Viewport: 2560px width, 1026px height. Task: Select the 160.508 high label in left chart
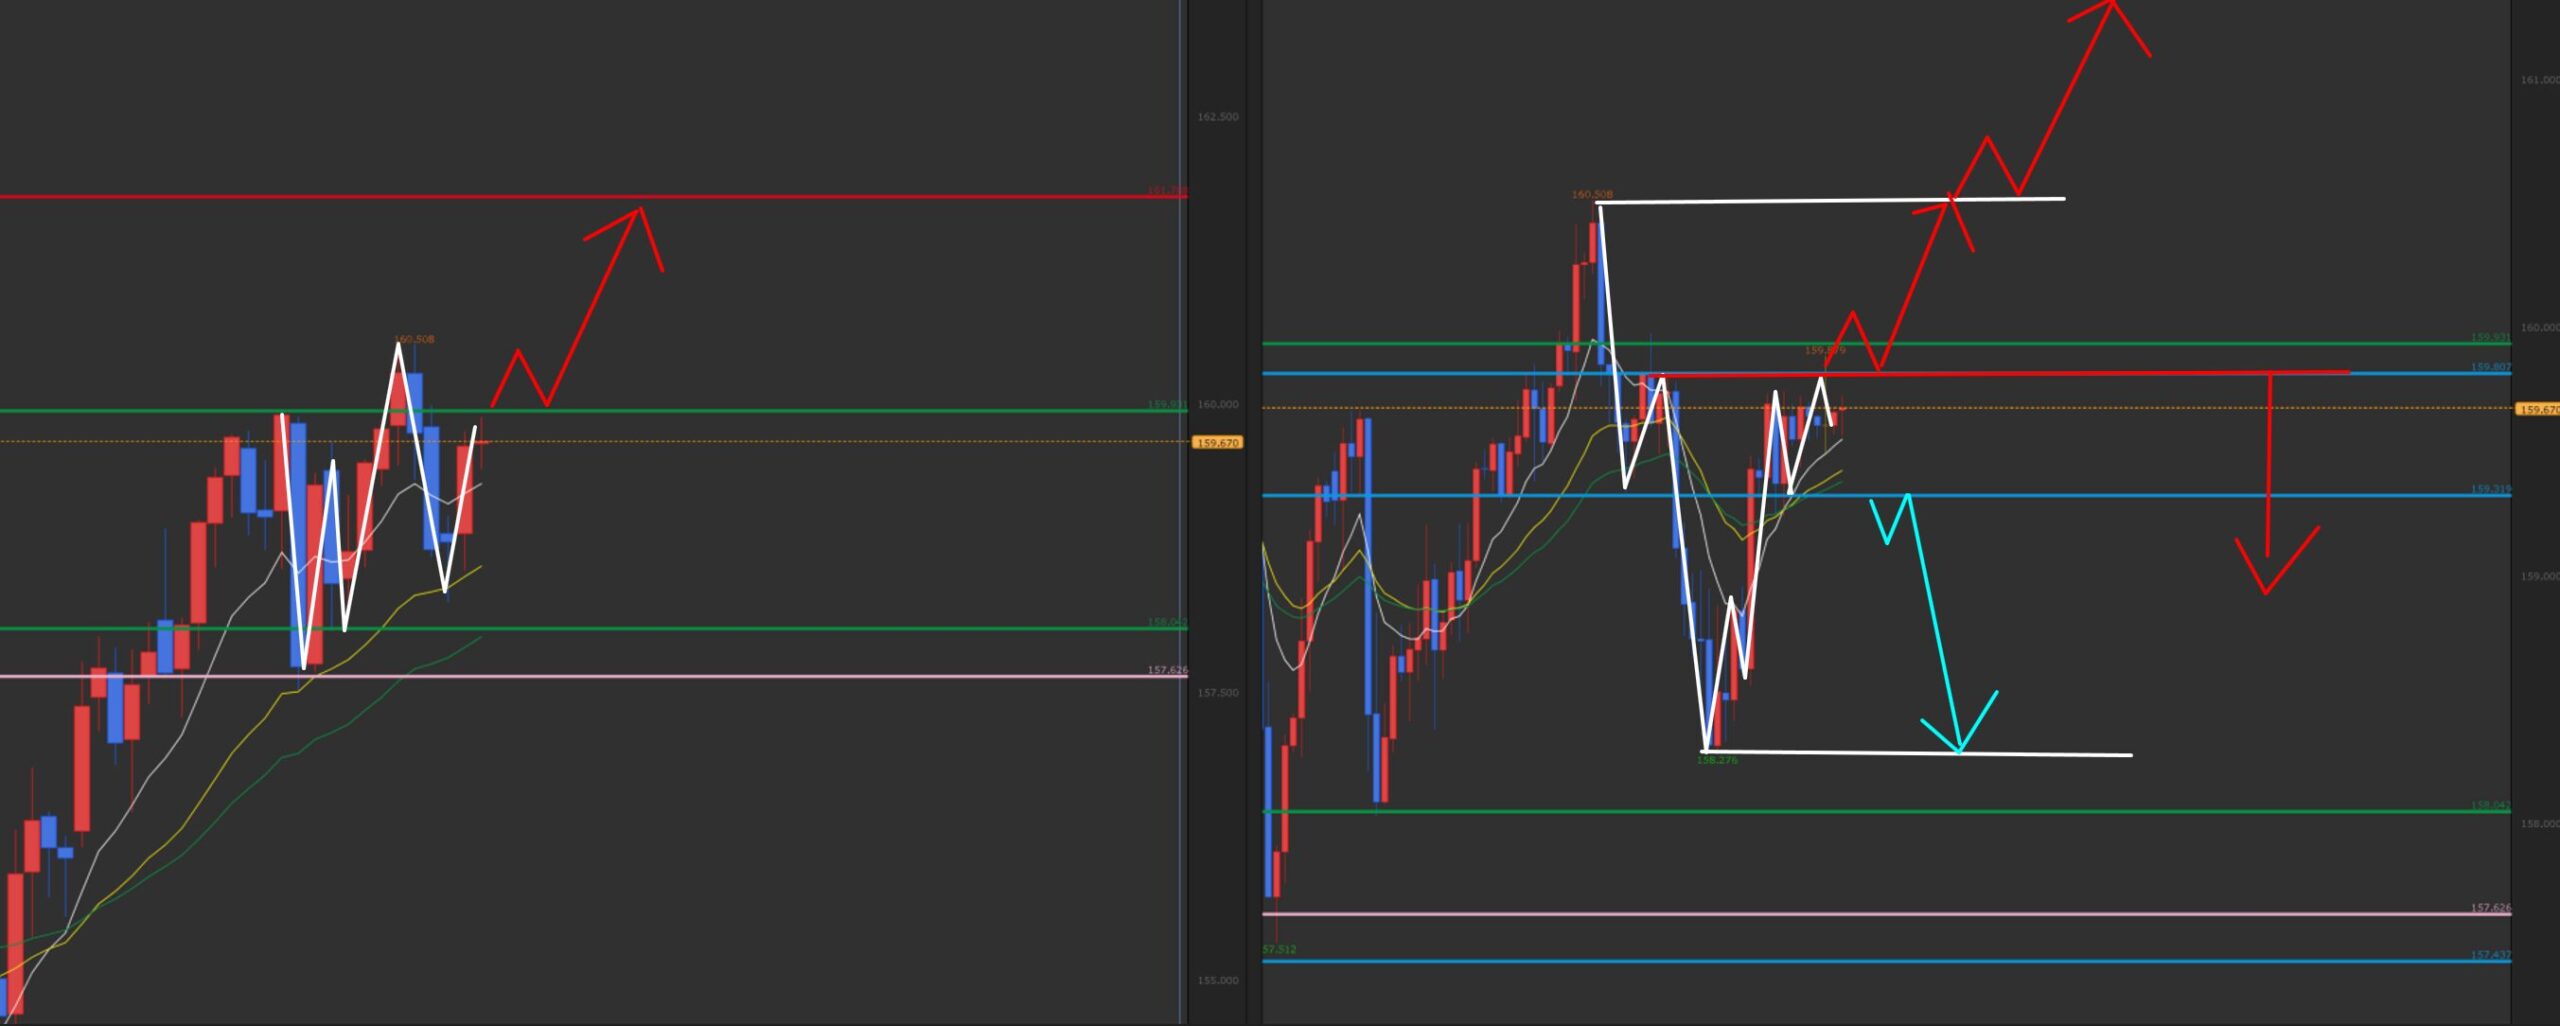pos(414,339)
